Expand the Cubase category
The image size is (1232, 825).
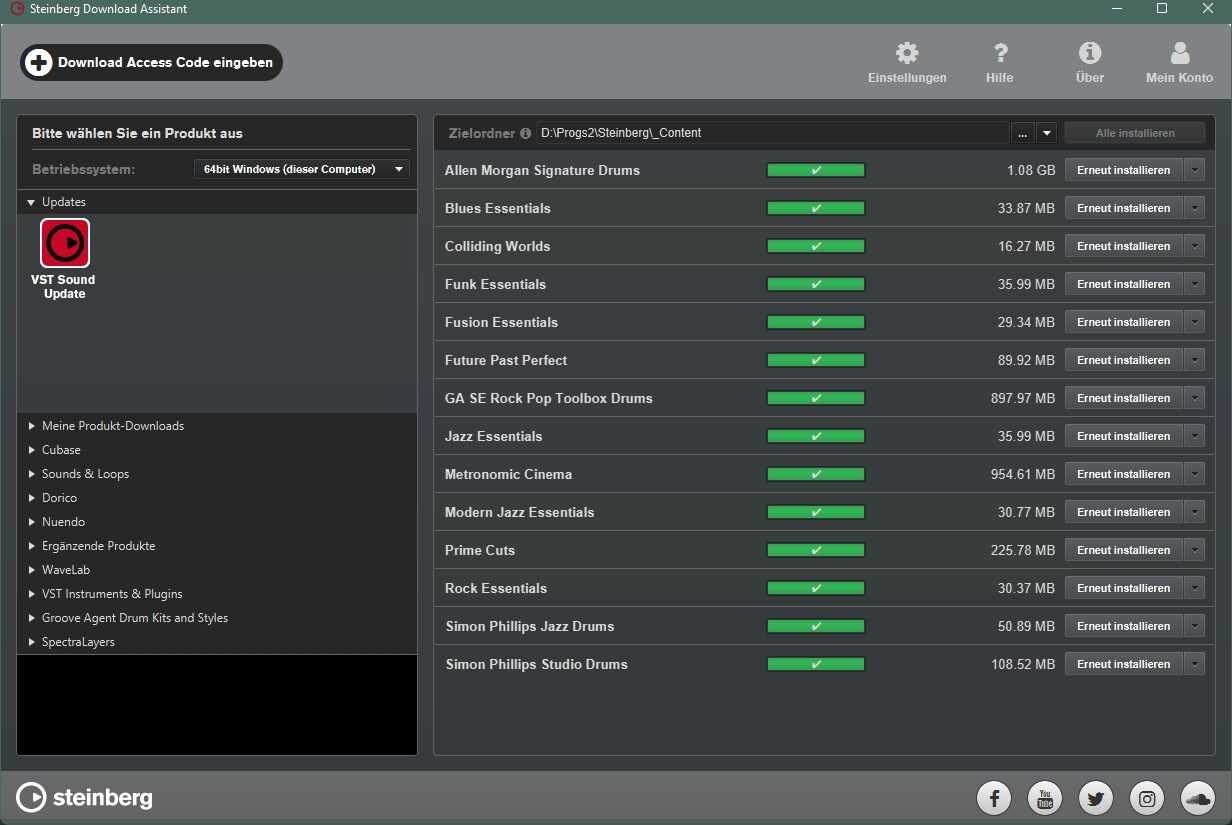(x=32, y=450)
